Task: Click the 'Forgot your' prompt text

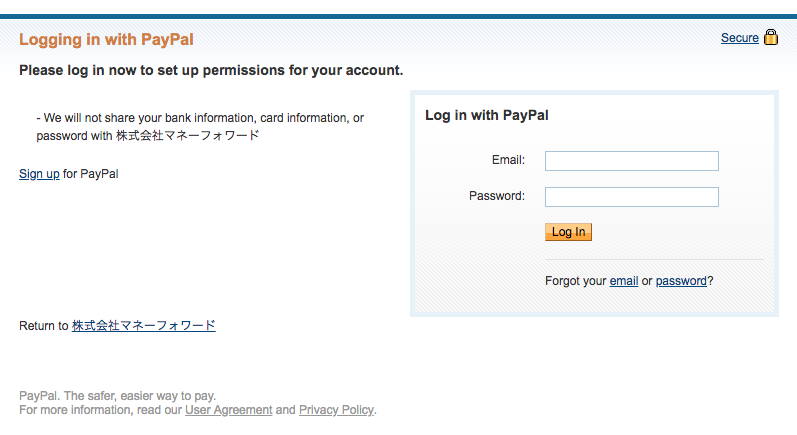Action: [x=575, y=281]
